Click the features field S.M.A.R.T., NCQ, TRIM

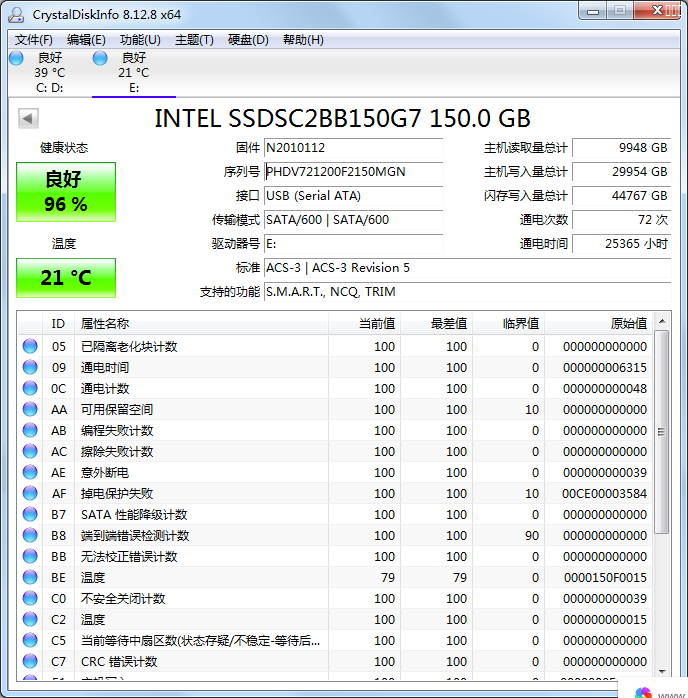coord(467,292)
